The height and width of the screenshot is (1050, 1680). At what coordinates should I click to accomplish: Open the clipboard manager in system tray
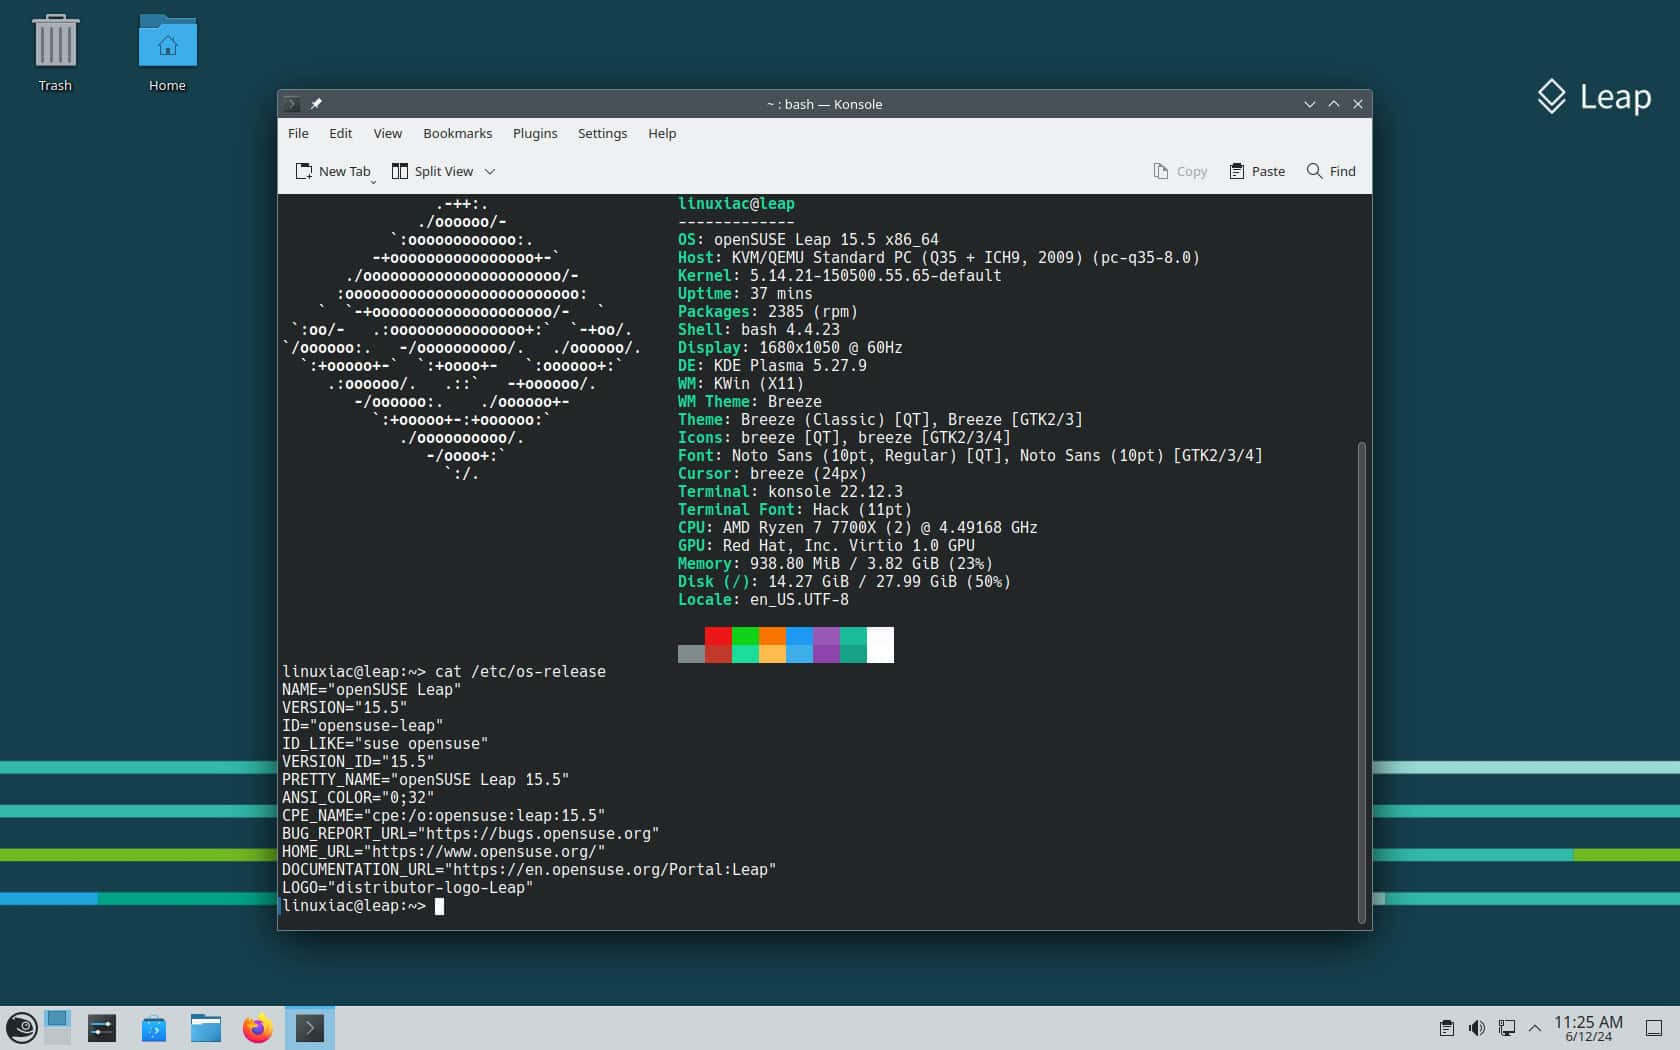coord(1447,1027)
